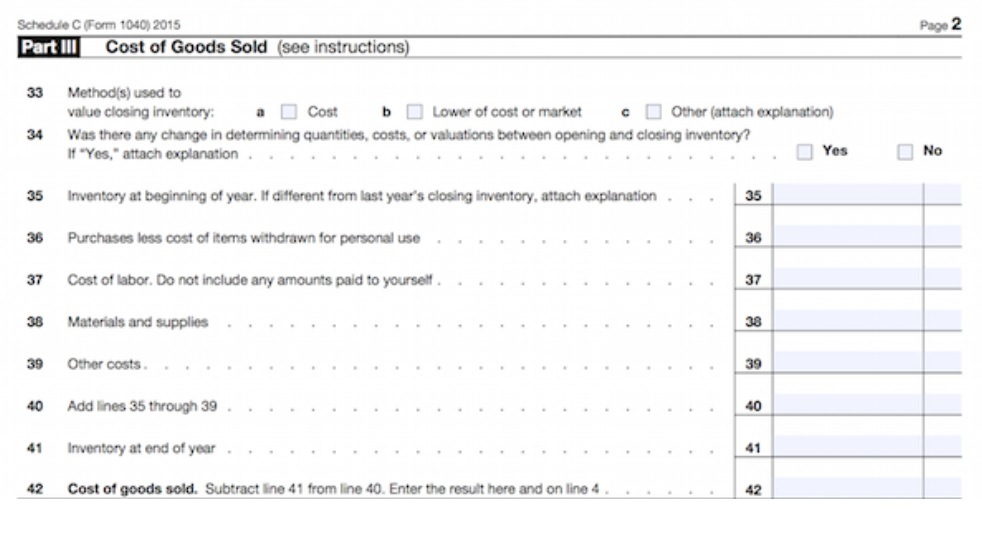982x541 pixels.
Task: Click the Part III section label
Action: coord(49,47)
